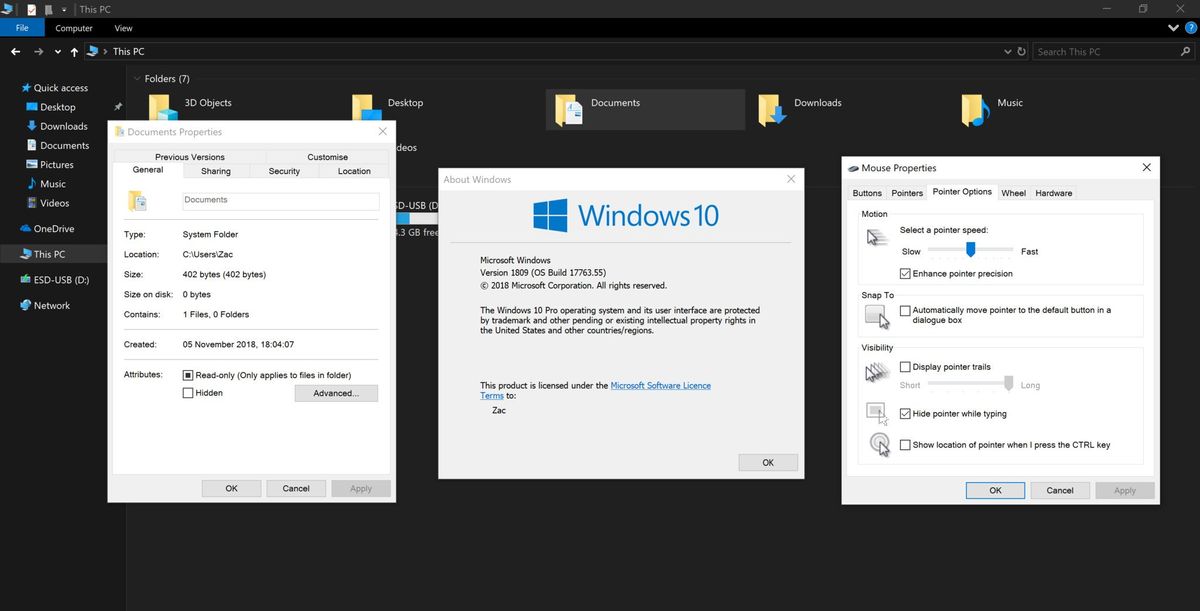The image size is (1200, 611).
Task: Click the OneDrive item in the sidebar
Action: click(55, 228)
